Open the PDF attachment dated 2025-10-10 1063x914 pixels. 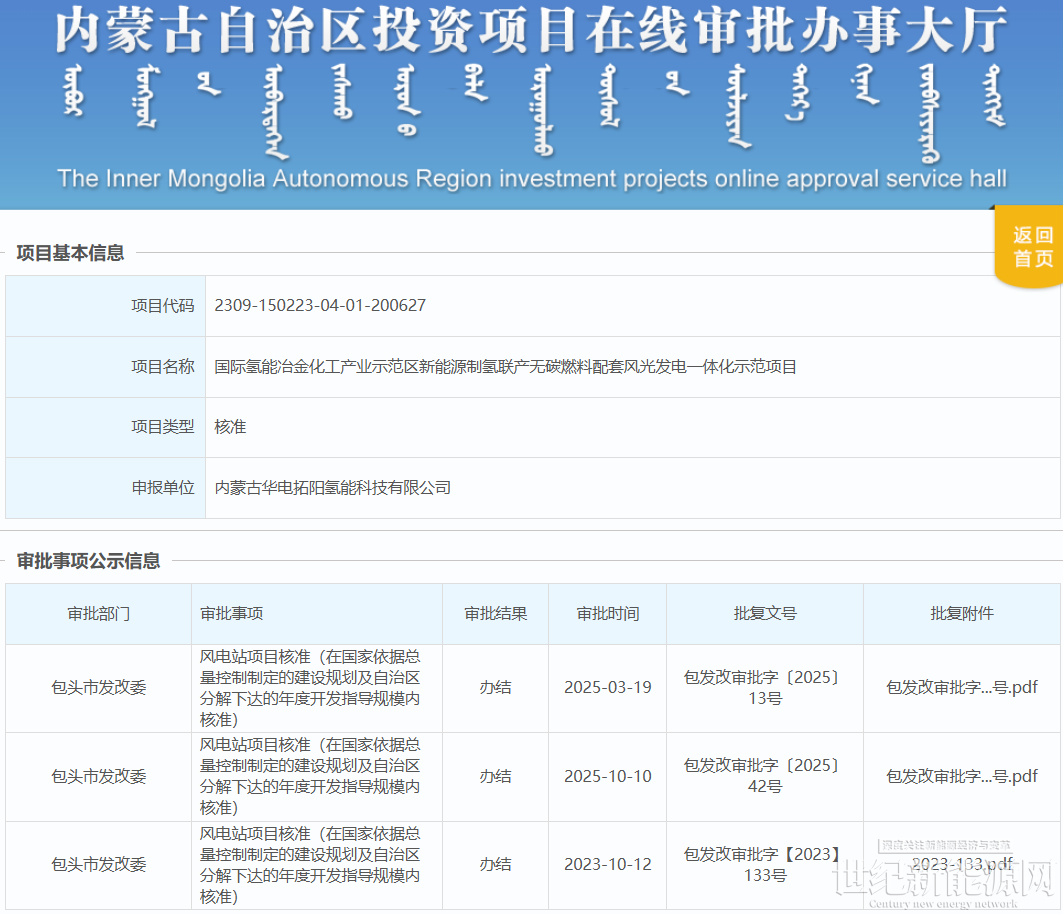click(961, 776)
